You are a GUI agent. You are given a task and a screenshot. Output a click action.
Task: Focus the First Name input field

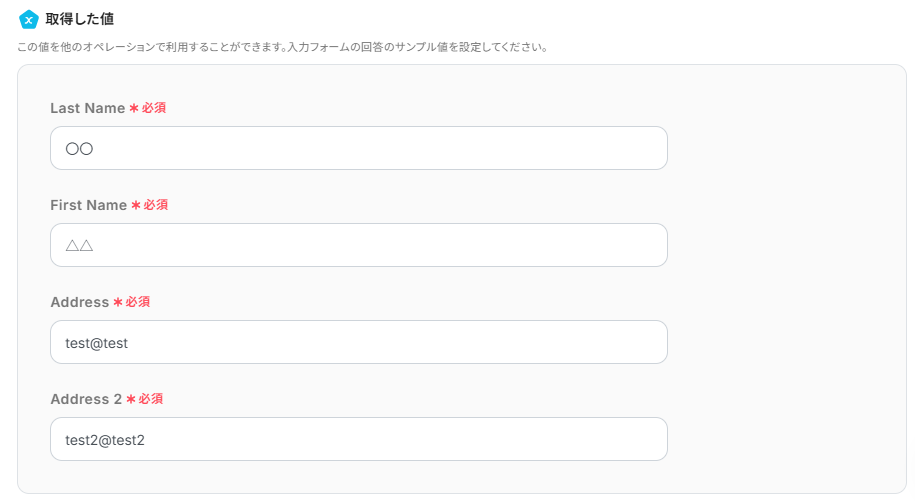tap(358, 245)
